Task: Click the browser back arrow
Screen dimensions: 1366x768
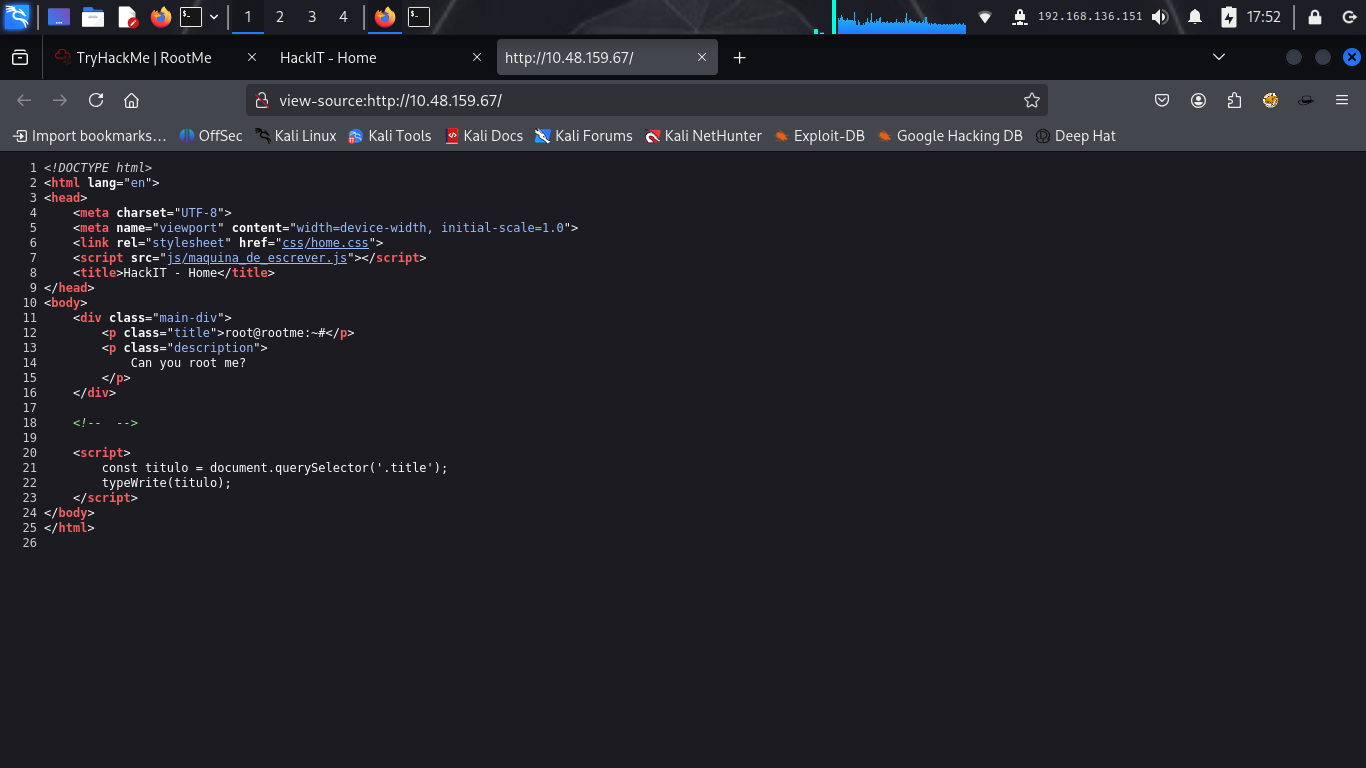Action: coord(24,100)
